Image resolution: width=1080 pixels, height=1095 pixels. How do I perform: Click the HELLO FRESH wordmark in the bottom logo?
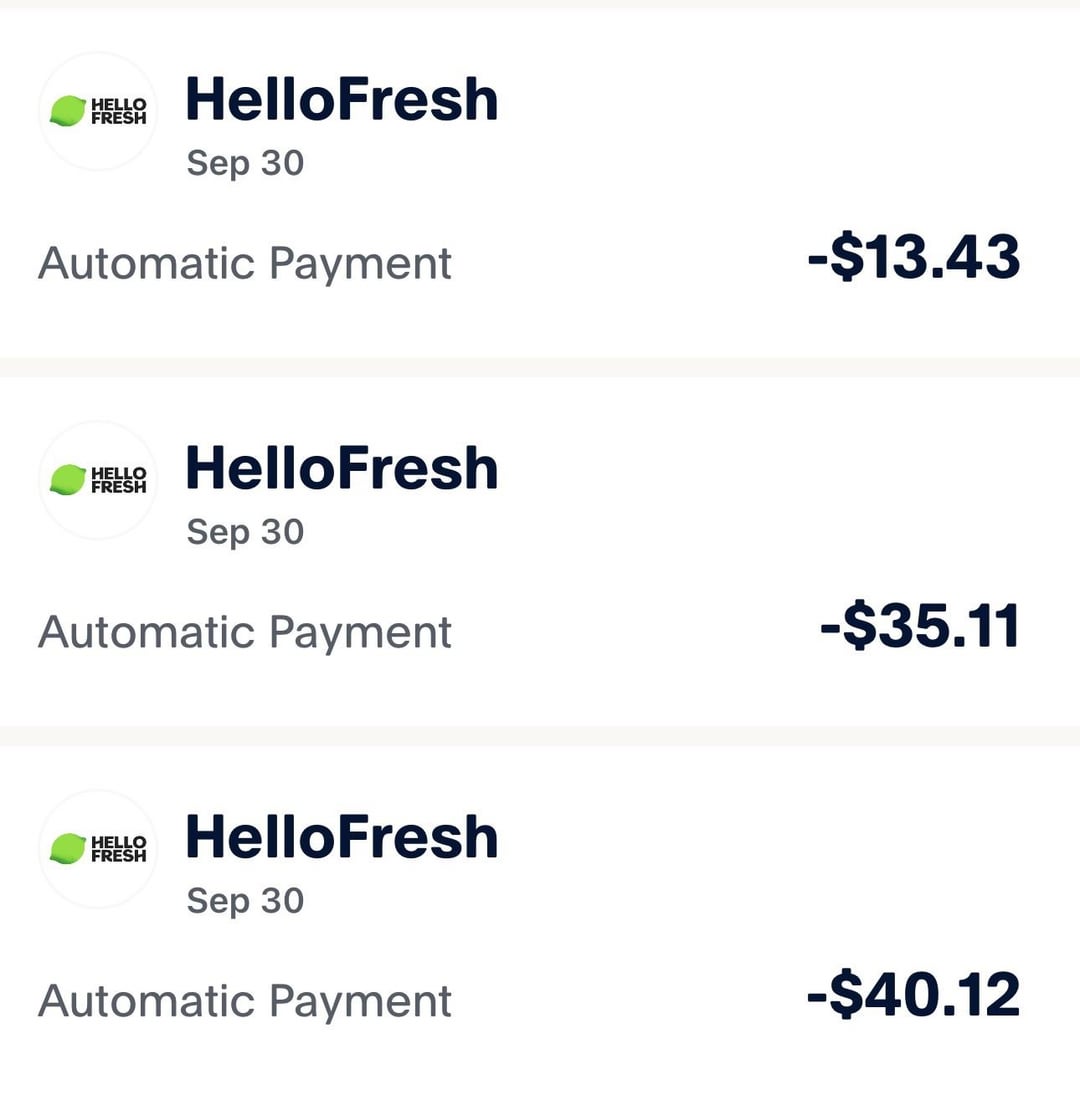(118, 848)
